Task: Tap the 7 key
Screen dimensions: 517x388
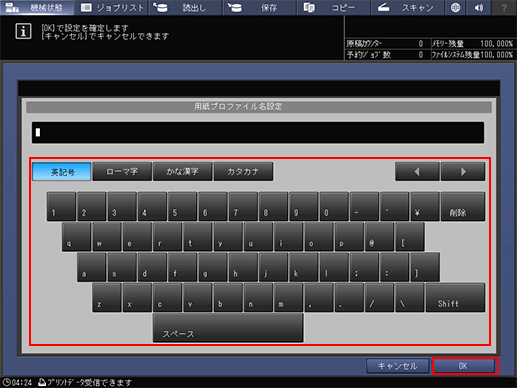Action: [x=243, y=206]
